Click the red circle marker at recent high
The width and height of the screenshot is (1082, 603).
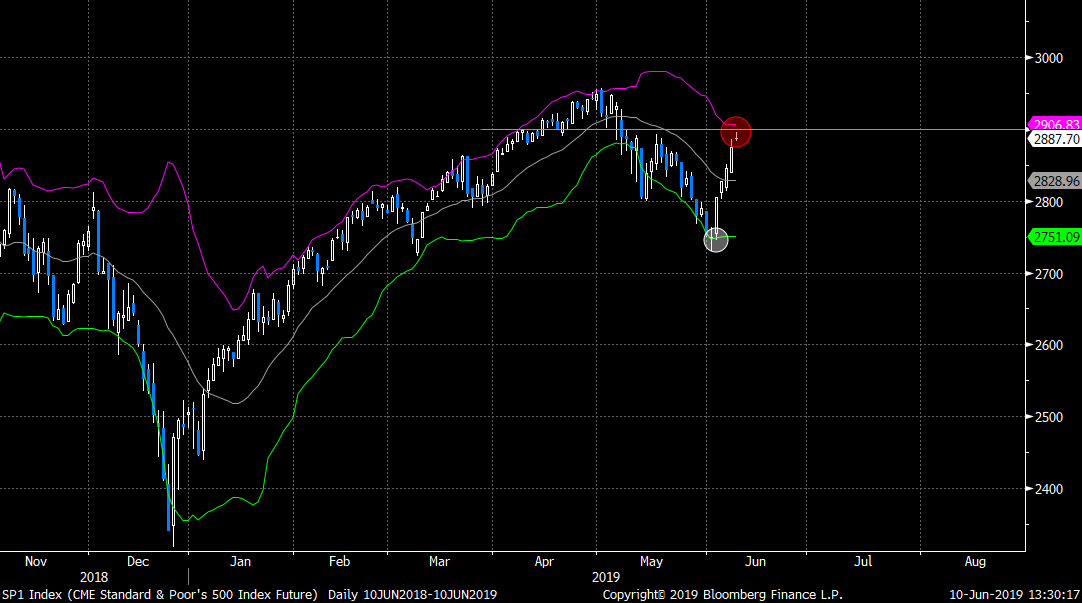coord(736,132)
